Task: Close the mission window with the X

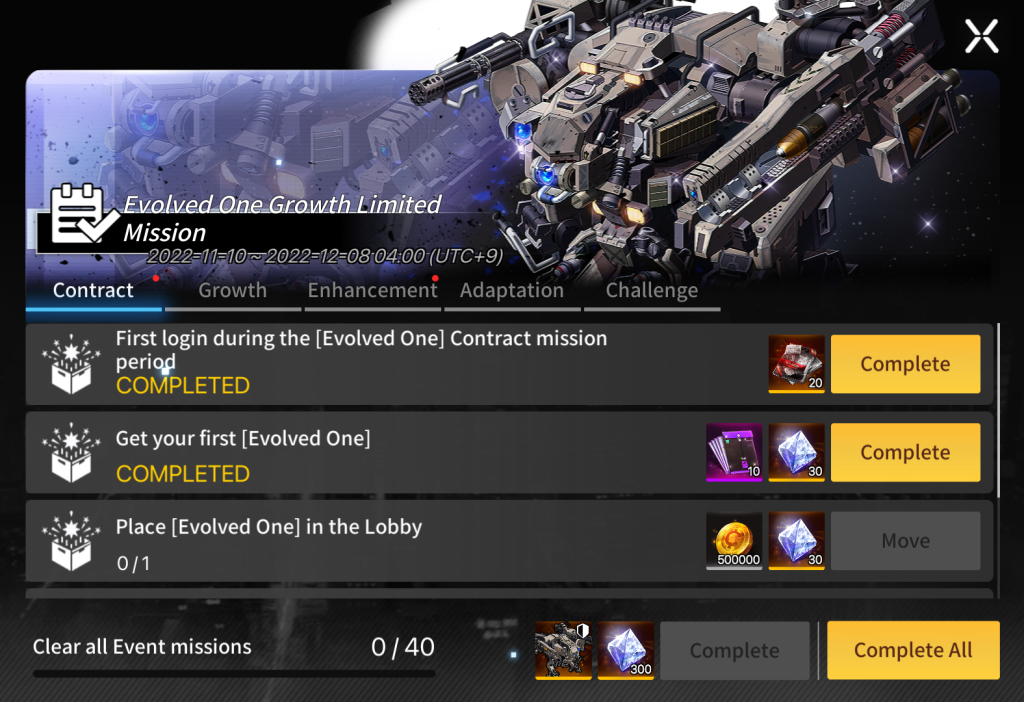Action: tap(982, 36)
